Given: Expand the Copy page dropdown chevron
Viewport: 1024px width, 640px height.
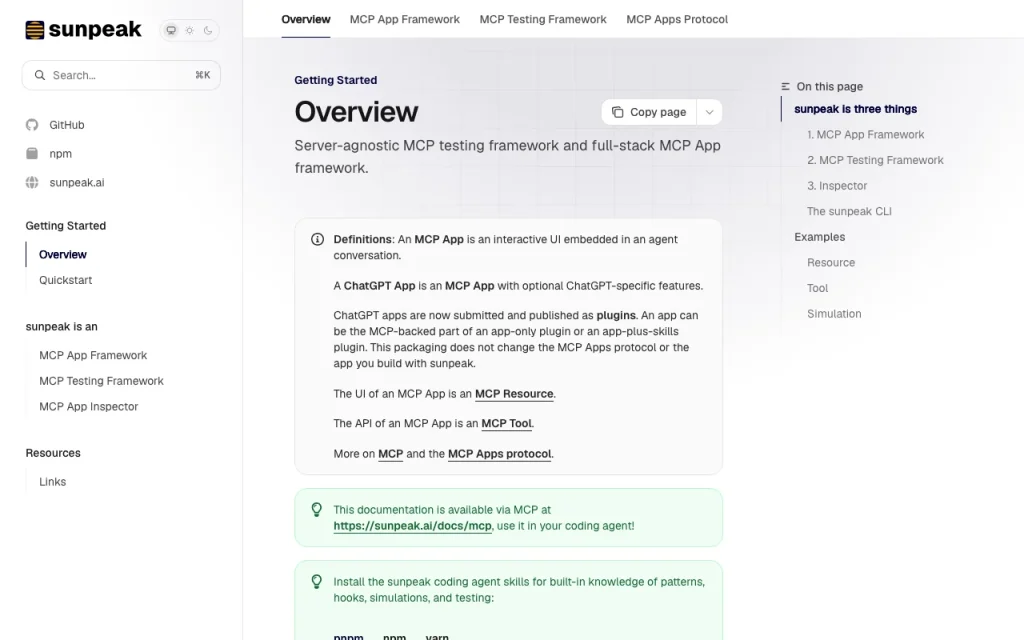Looking at the screenshot, I should pos(709,112).
